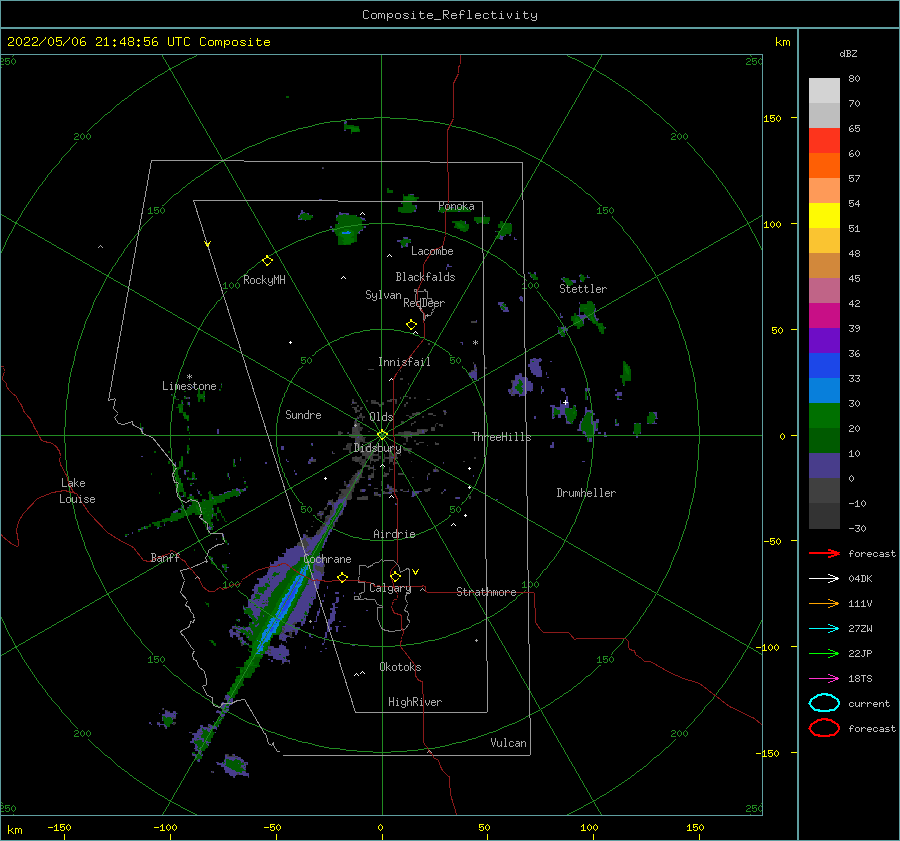
Task: Click the magenta swatch between 42 and 39 dBZ
Action: pos(824,315)
